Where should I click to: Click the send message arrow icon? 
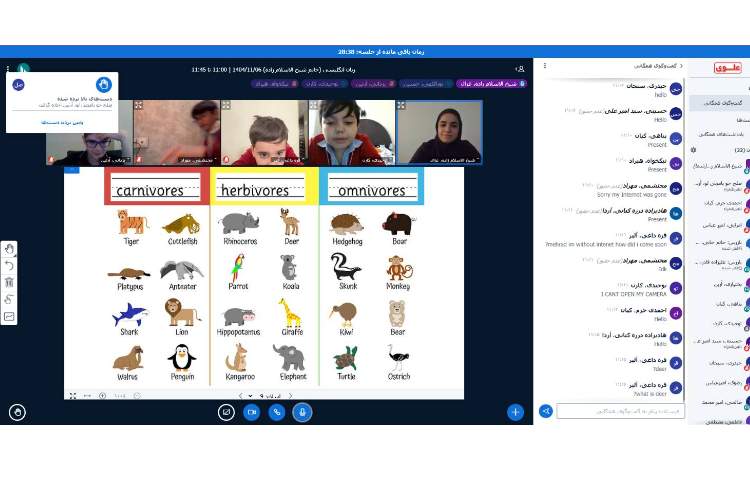[x=546, y=411]
